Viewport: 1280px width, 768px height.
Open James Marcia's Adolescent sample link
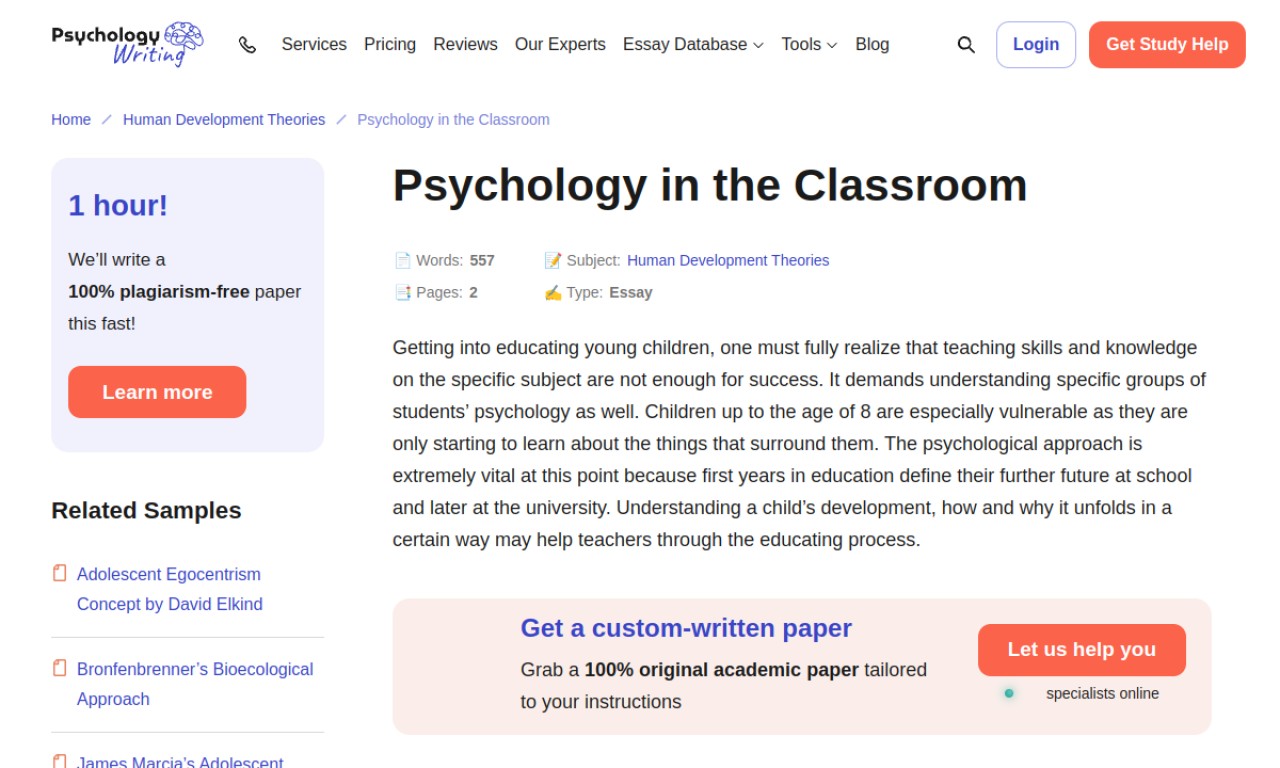(180, 761)
